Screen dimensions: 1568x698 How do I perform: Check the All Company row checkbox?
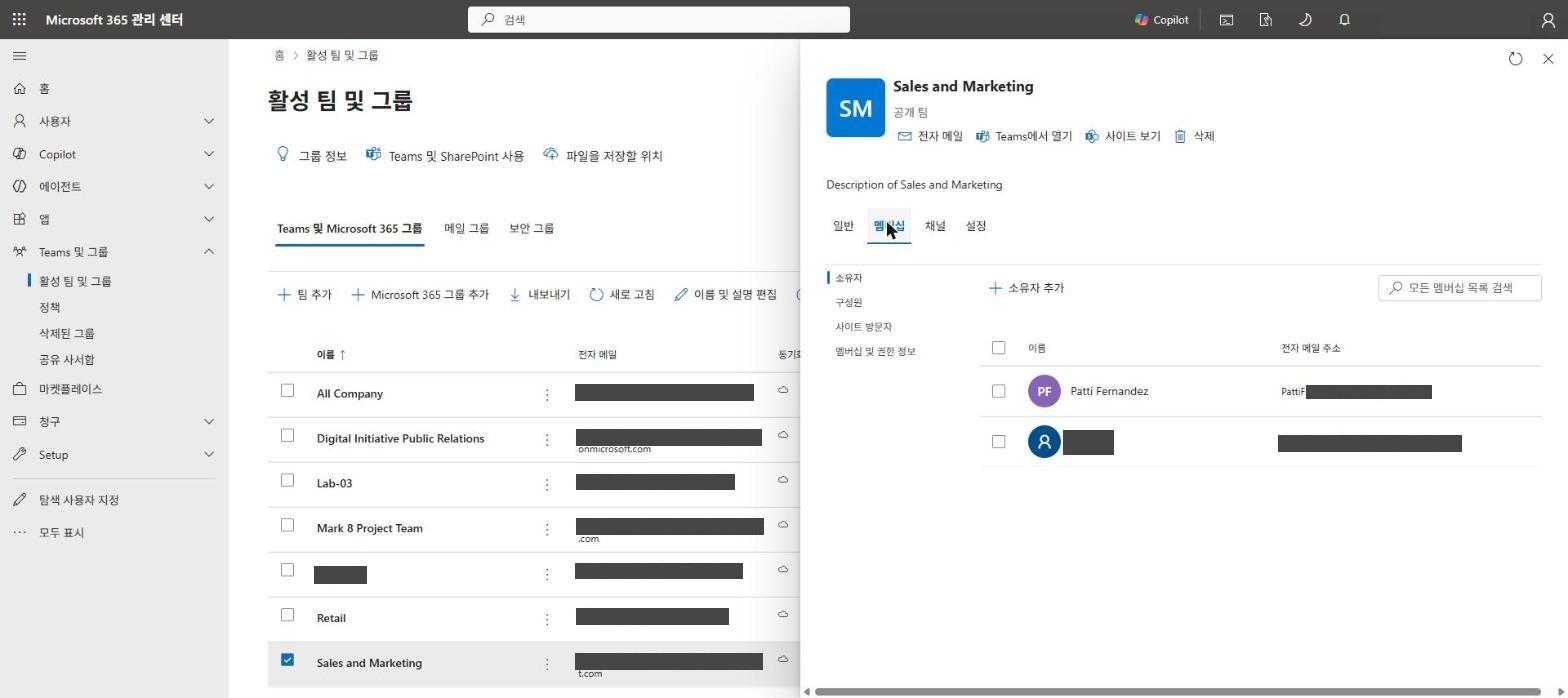pyautogui.click(x=287, y=390)
